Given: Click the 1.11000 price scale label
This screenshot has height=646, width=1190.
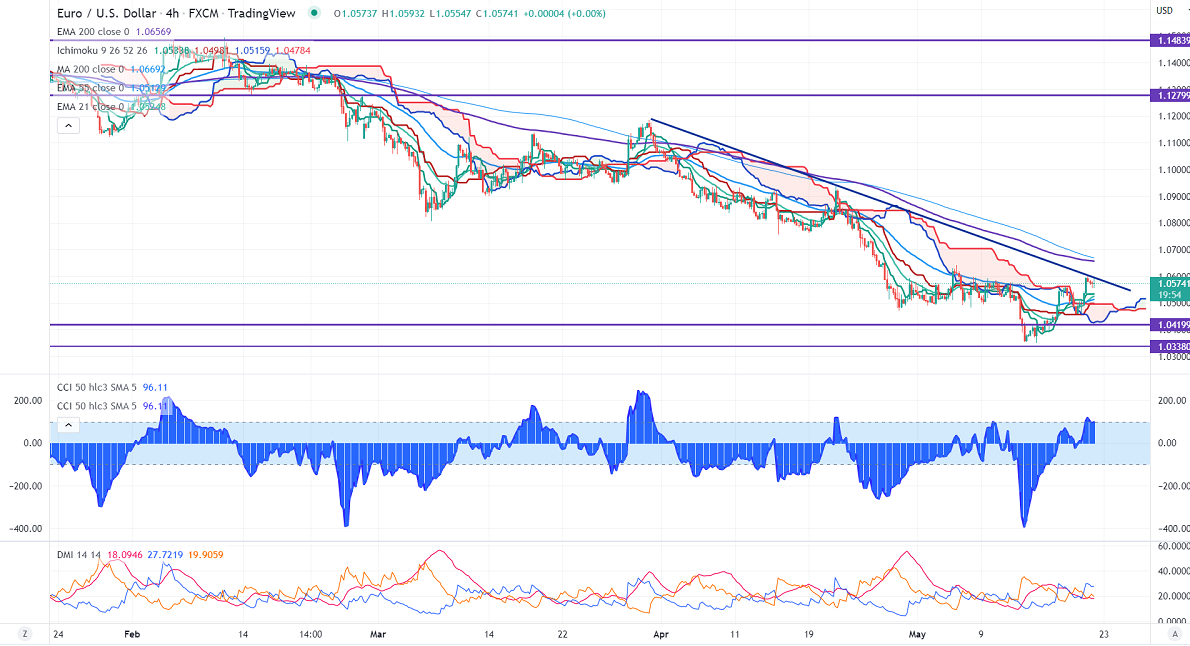Looking at the screenshot, I should pos(1173,143).
